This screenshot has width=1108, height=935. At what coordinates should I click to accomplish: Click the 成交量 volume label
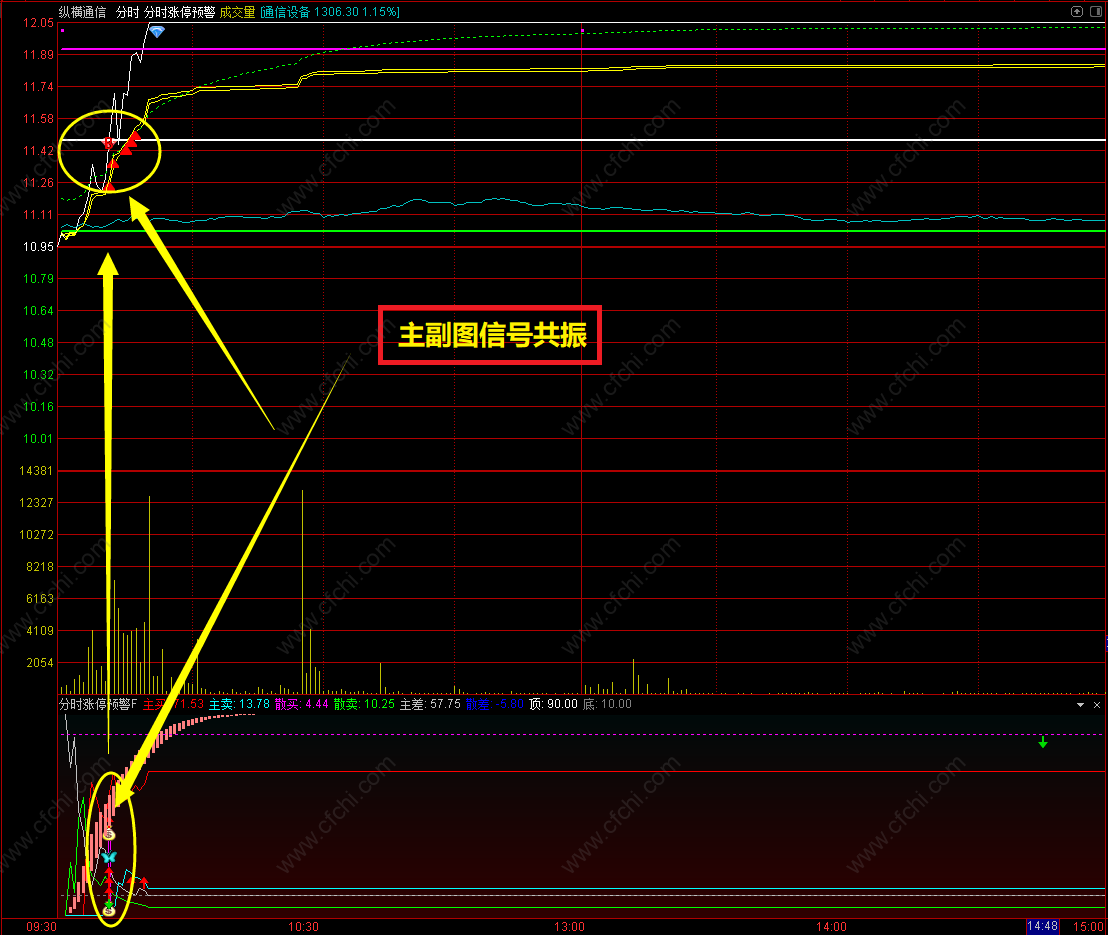point(237,12)
